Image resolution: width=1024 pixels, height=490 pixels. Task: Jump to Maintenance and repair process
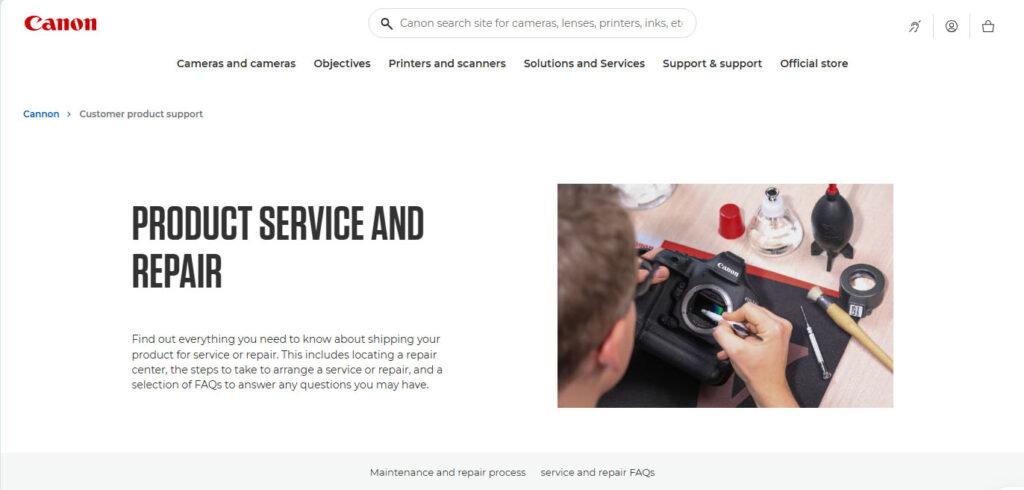coord(447,472)
